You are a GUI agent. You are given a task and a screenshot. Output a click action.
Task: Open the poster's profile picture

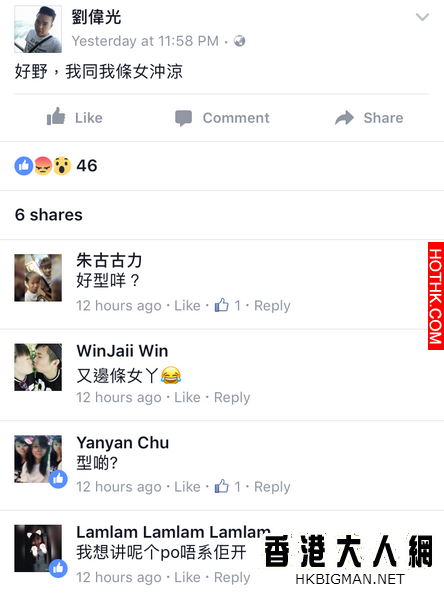(x=38, y=29)
